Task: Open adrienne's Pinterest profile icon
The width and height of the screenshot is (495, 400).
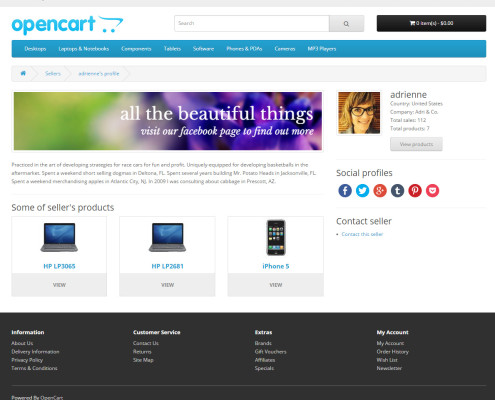Action: [415, 191]
